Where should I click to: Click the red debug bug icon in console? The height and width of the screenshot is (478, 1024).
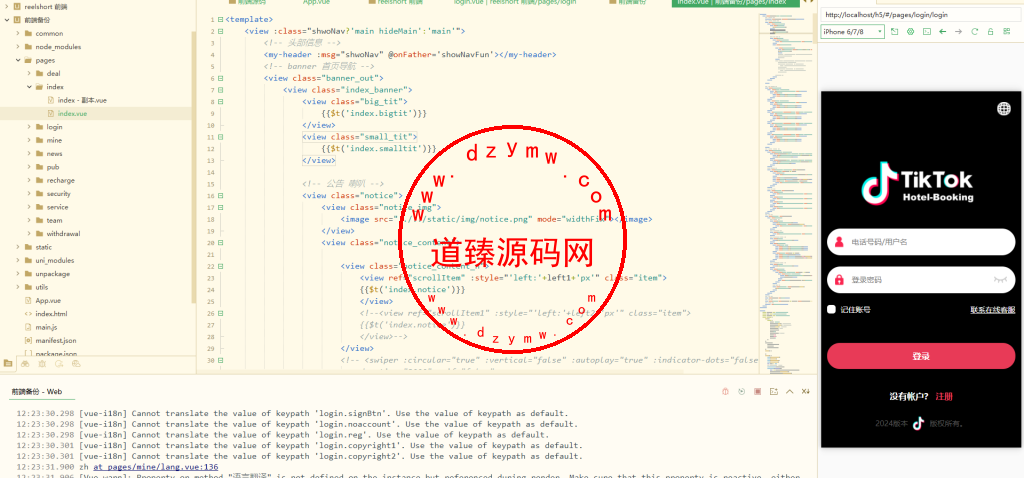726,392
